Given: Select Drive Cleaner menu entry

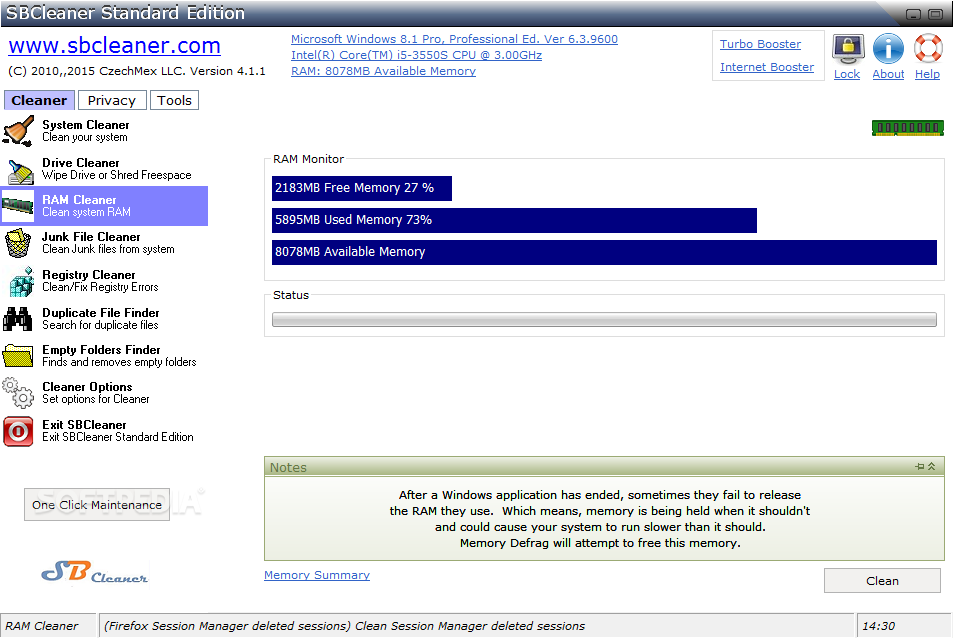Looking at the screenshot, I should click(105, 169).
